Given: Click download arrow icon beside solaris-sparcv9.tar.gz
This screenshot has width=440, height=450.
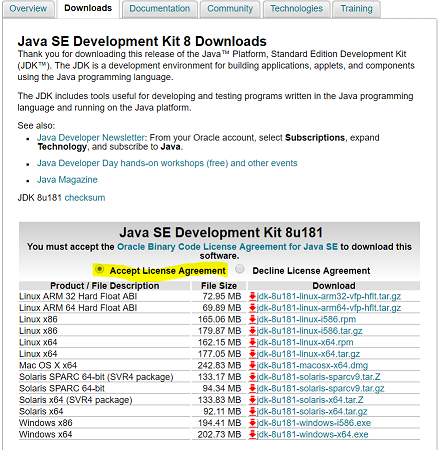Looking at the screenshot, I should point(252,388).
